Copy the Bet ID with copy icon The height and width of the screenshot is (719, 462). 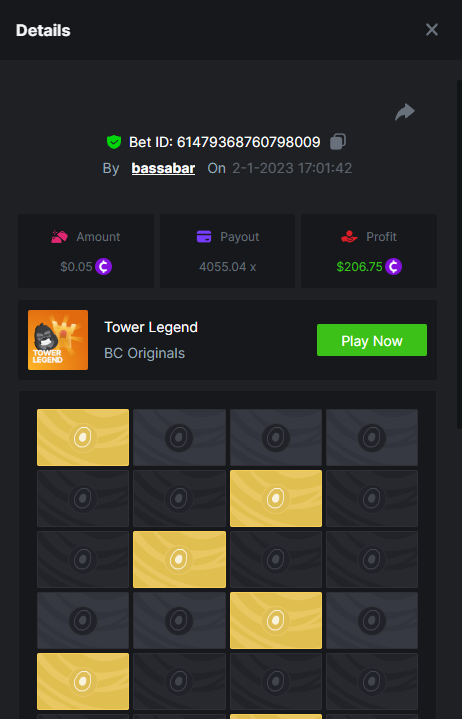pyautogui.click(x=338, y=142)
